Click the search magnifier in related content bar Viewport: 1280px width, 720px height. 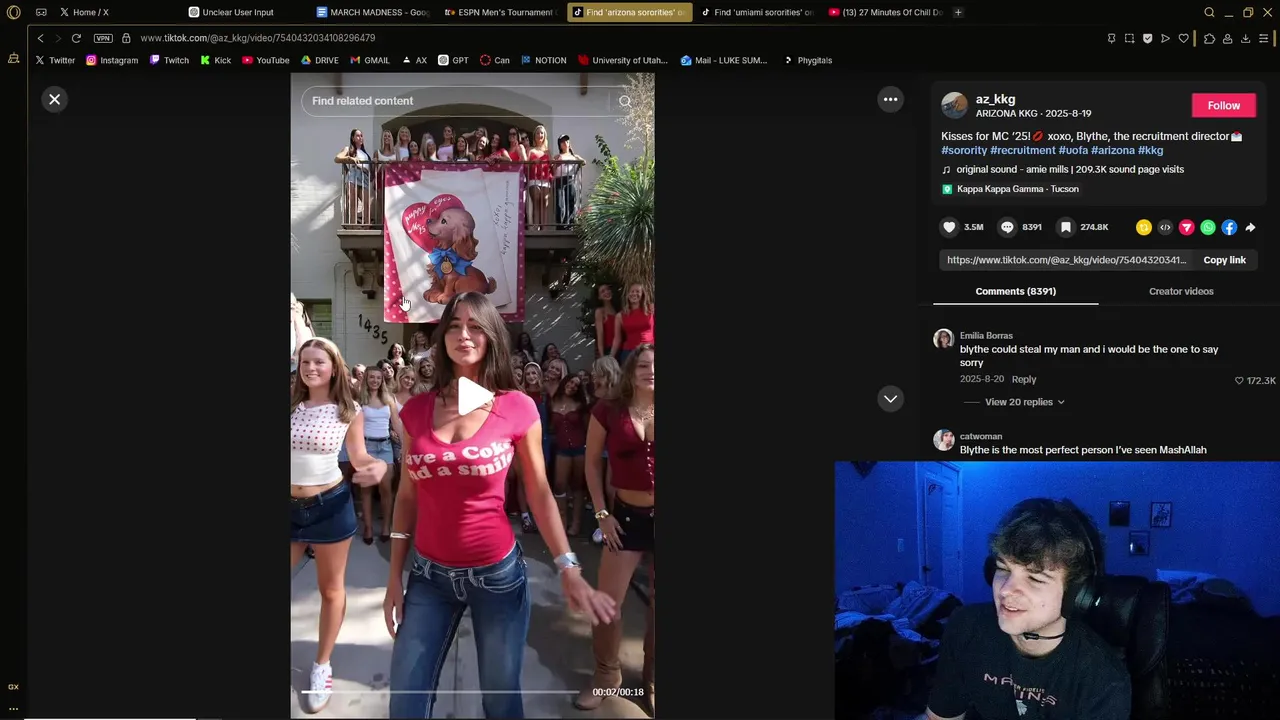coord(625,101)
